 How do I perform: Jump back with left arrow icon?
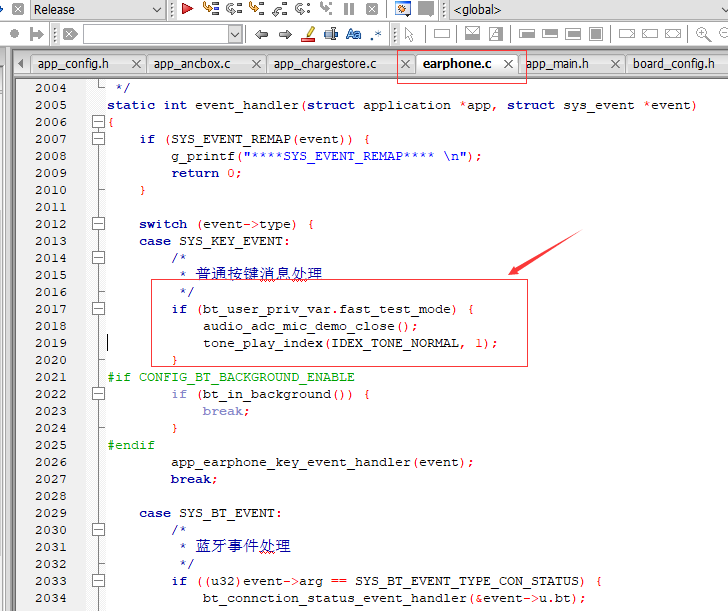(261, 34)
